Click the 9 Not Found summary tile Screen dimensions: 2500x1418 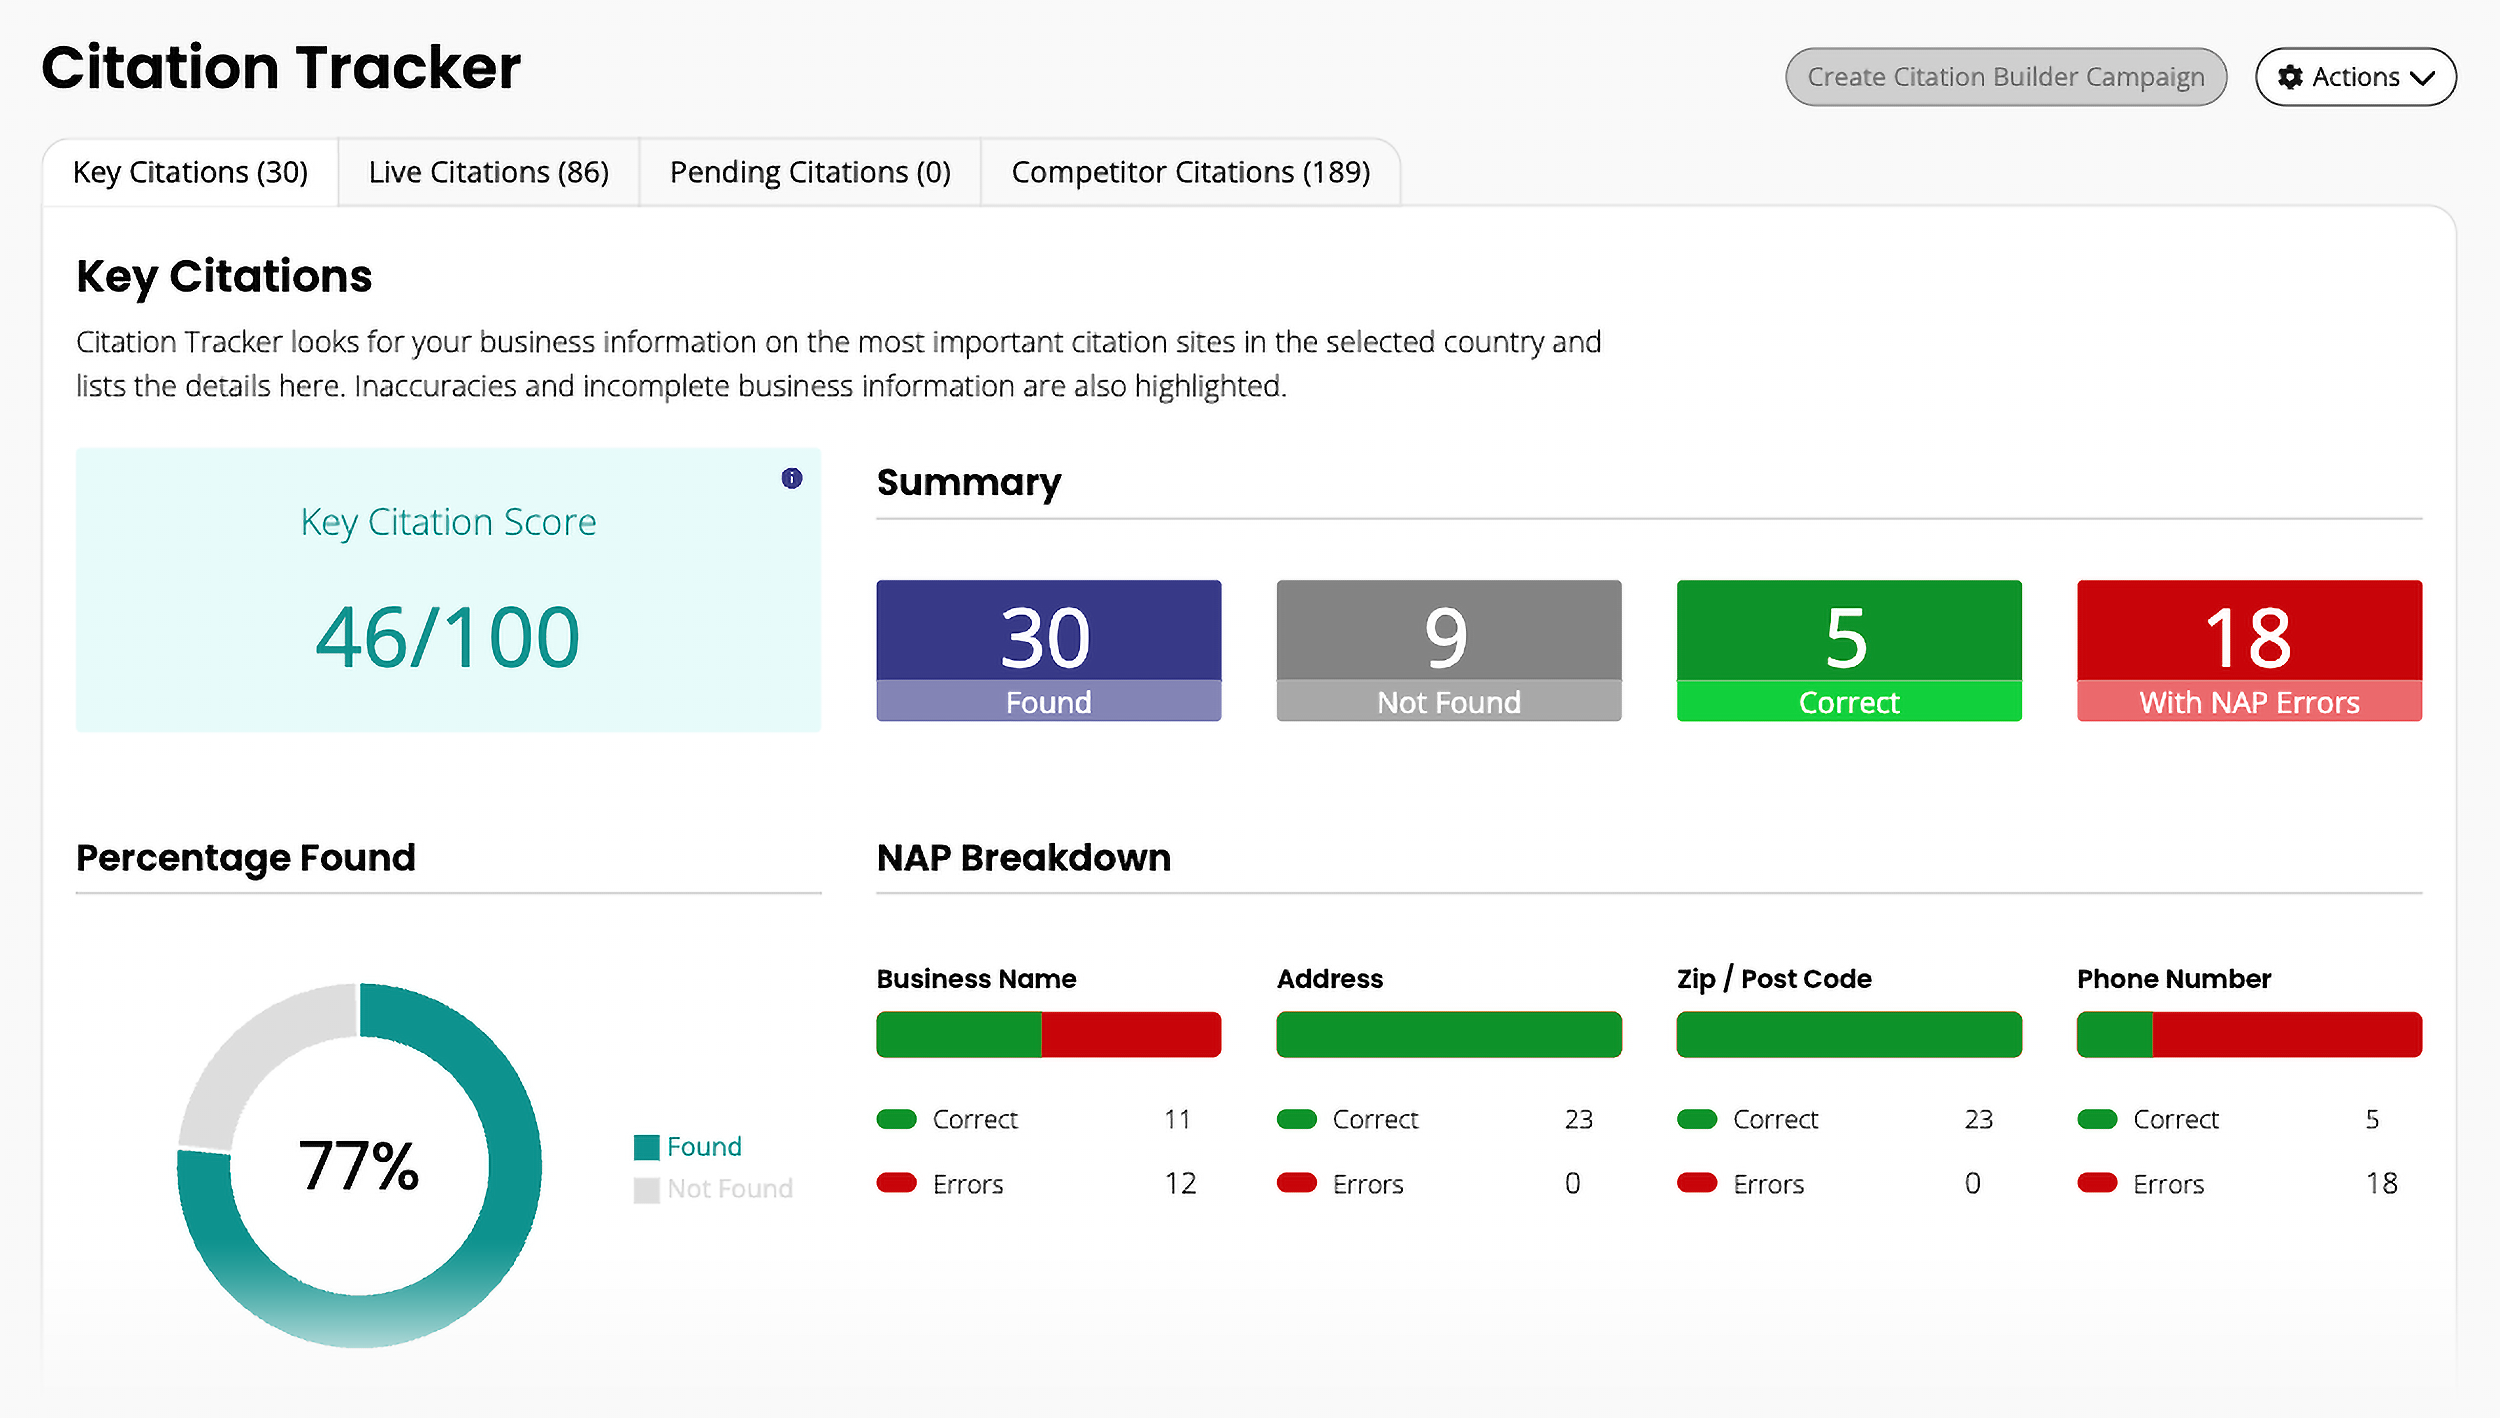point(1448,650)
